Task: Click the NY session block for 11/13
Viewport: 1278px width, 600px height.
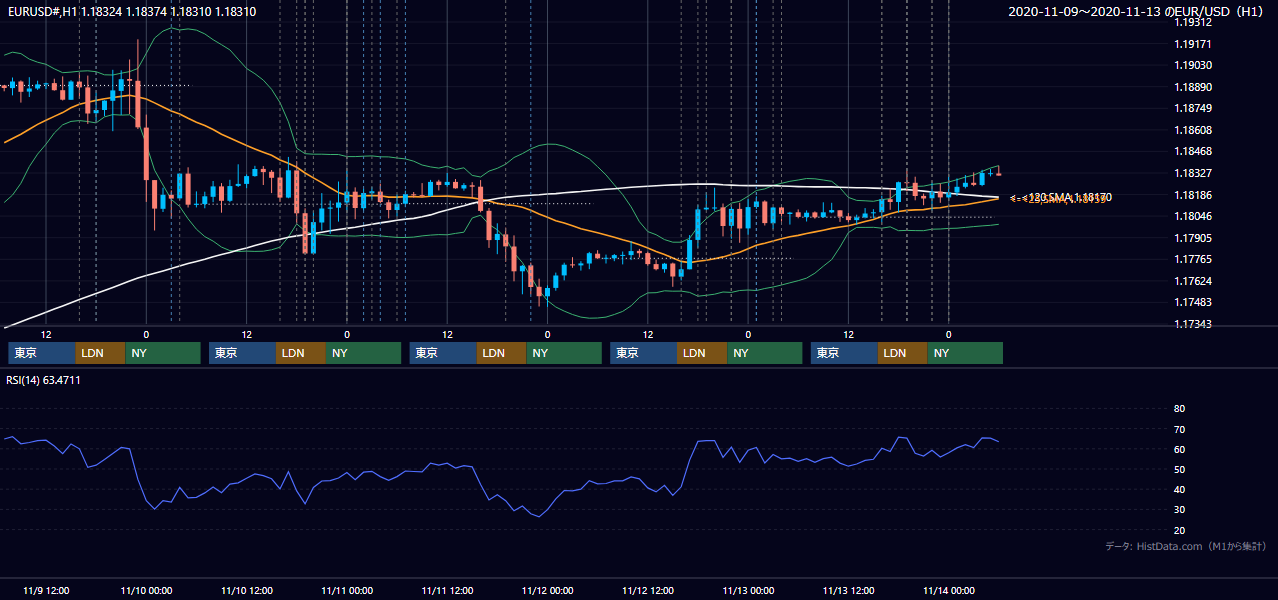Action: tap(966, 353)
